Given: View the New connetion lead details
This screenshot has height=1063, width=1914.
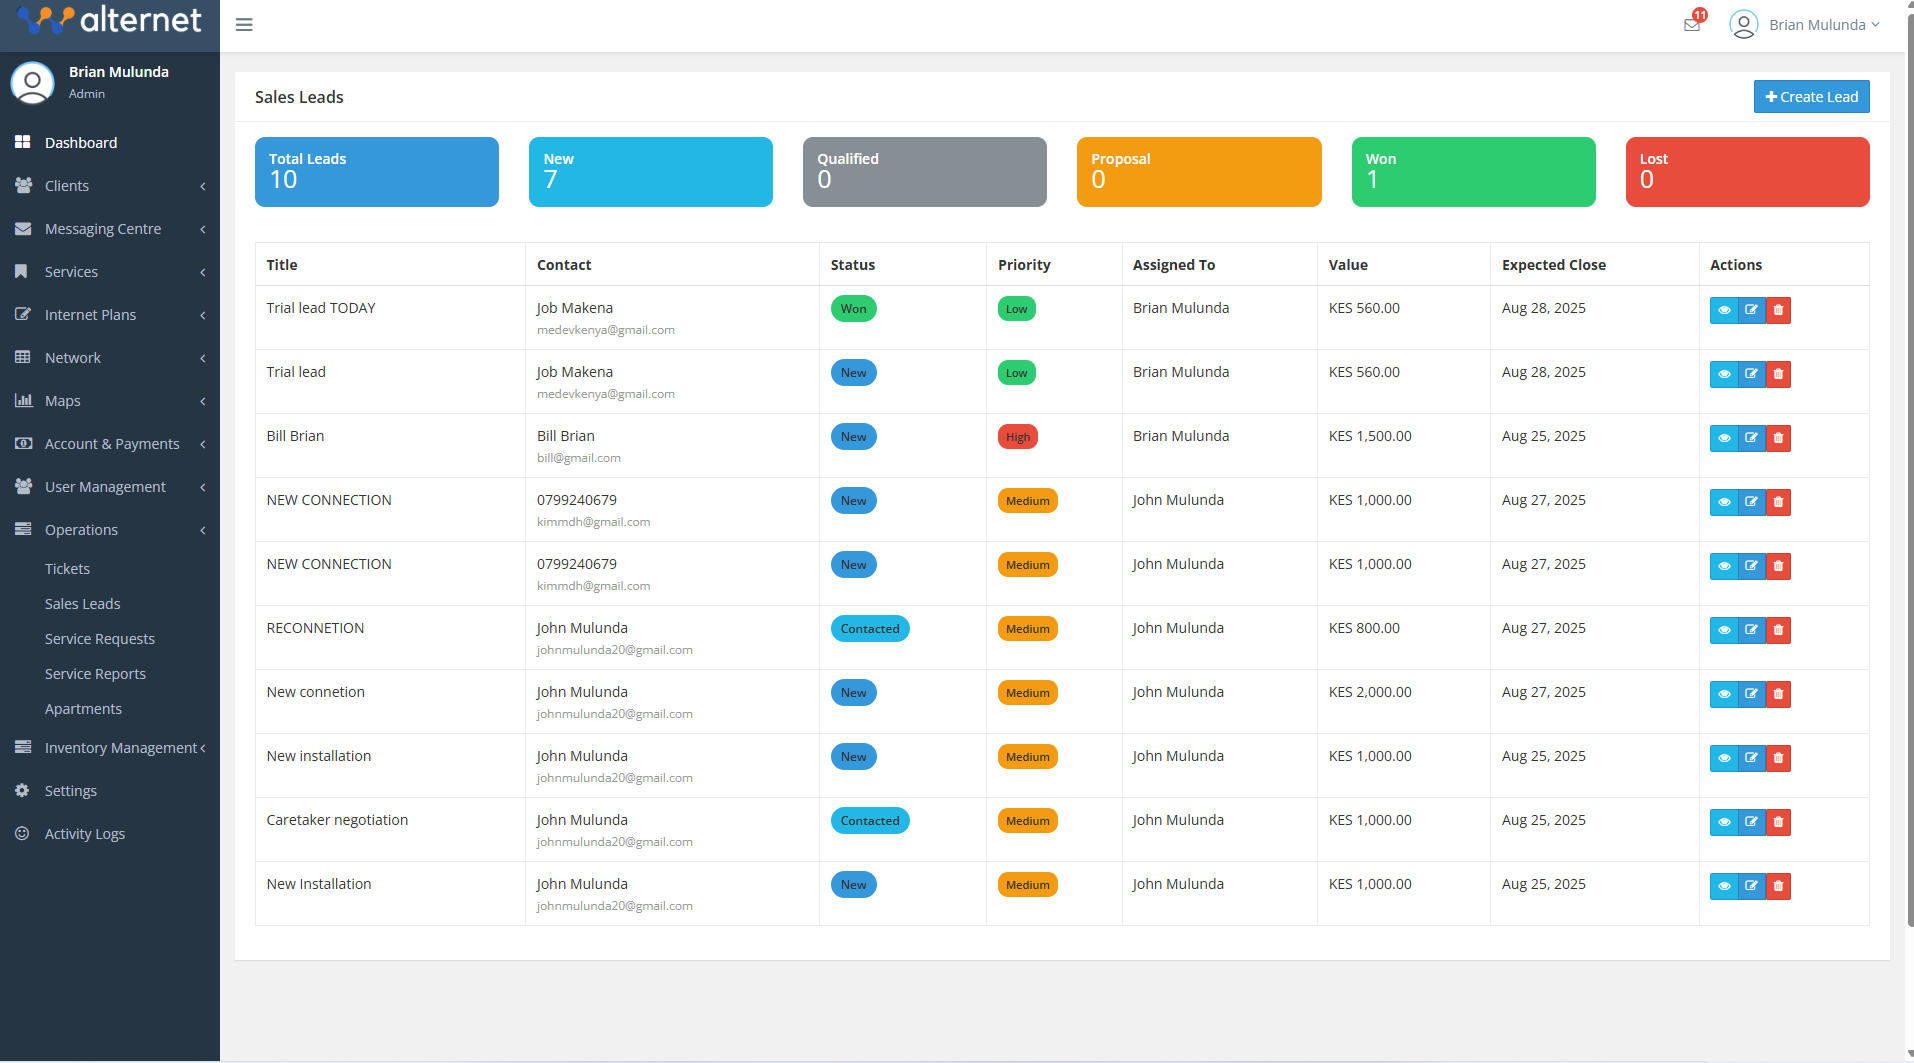Looking at the screenshot, I should [x=1723, y=694].
